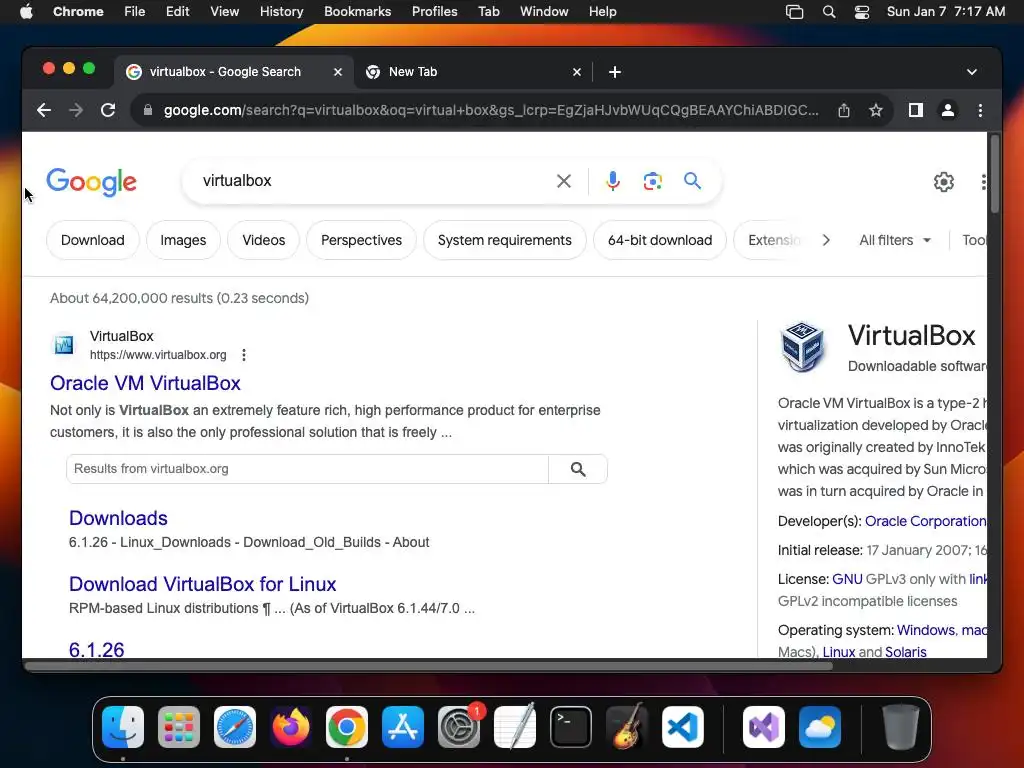Open the Windows operating system link
The height and width of the screenshot is (768, 1024).
(925, 630)
